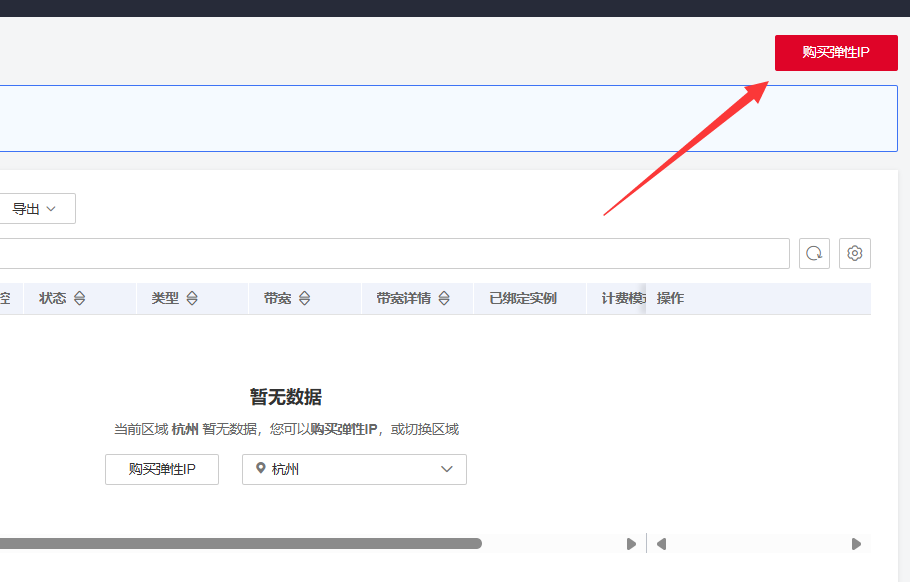Open table column settings gear

pyautogui.click(x=855, y=254)
